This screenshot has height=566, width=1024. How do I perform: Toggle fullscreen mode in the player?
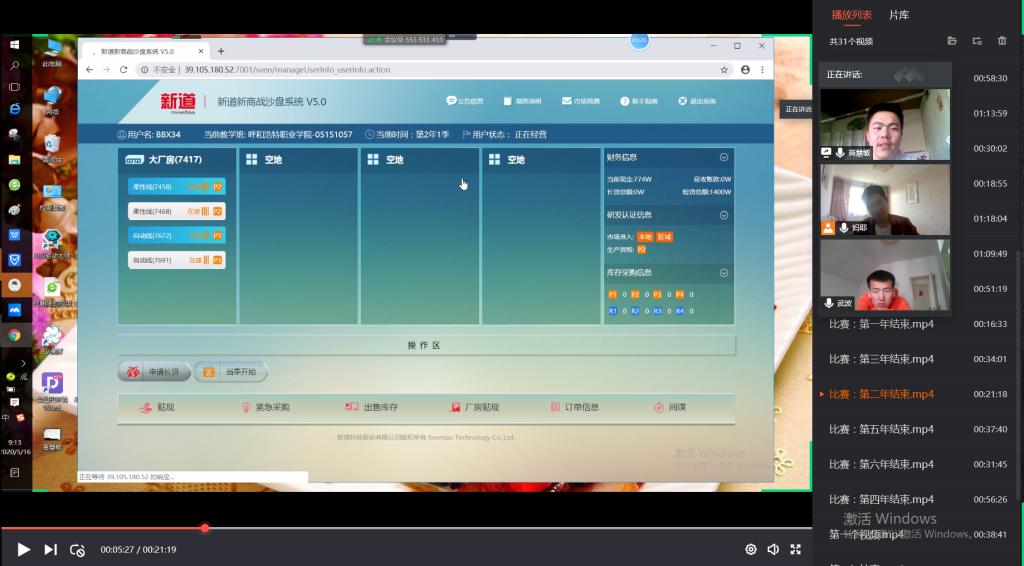[x=796, y=549]
